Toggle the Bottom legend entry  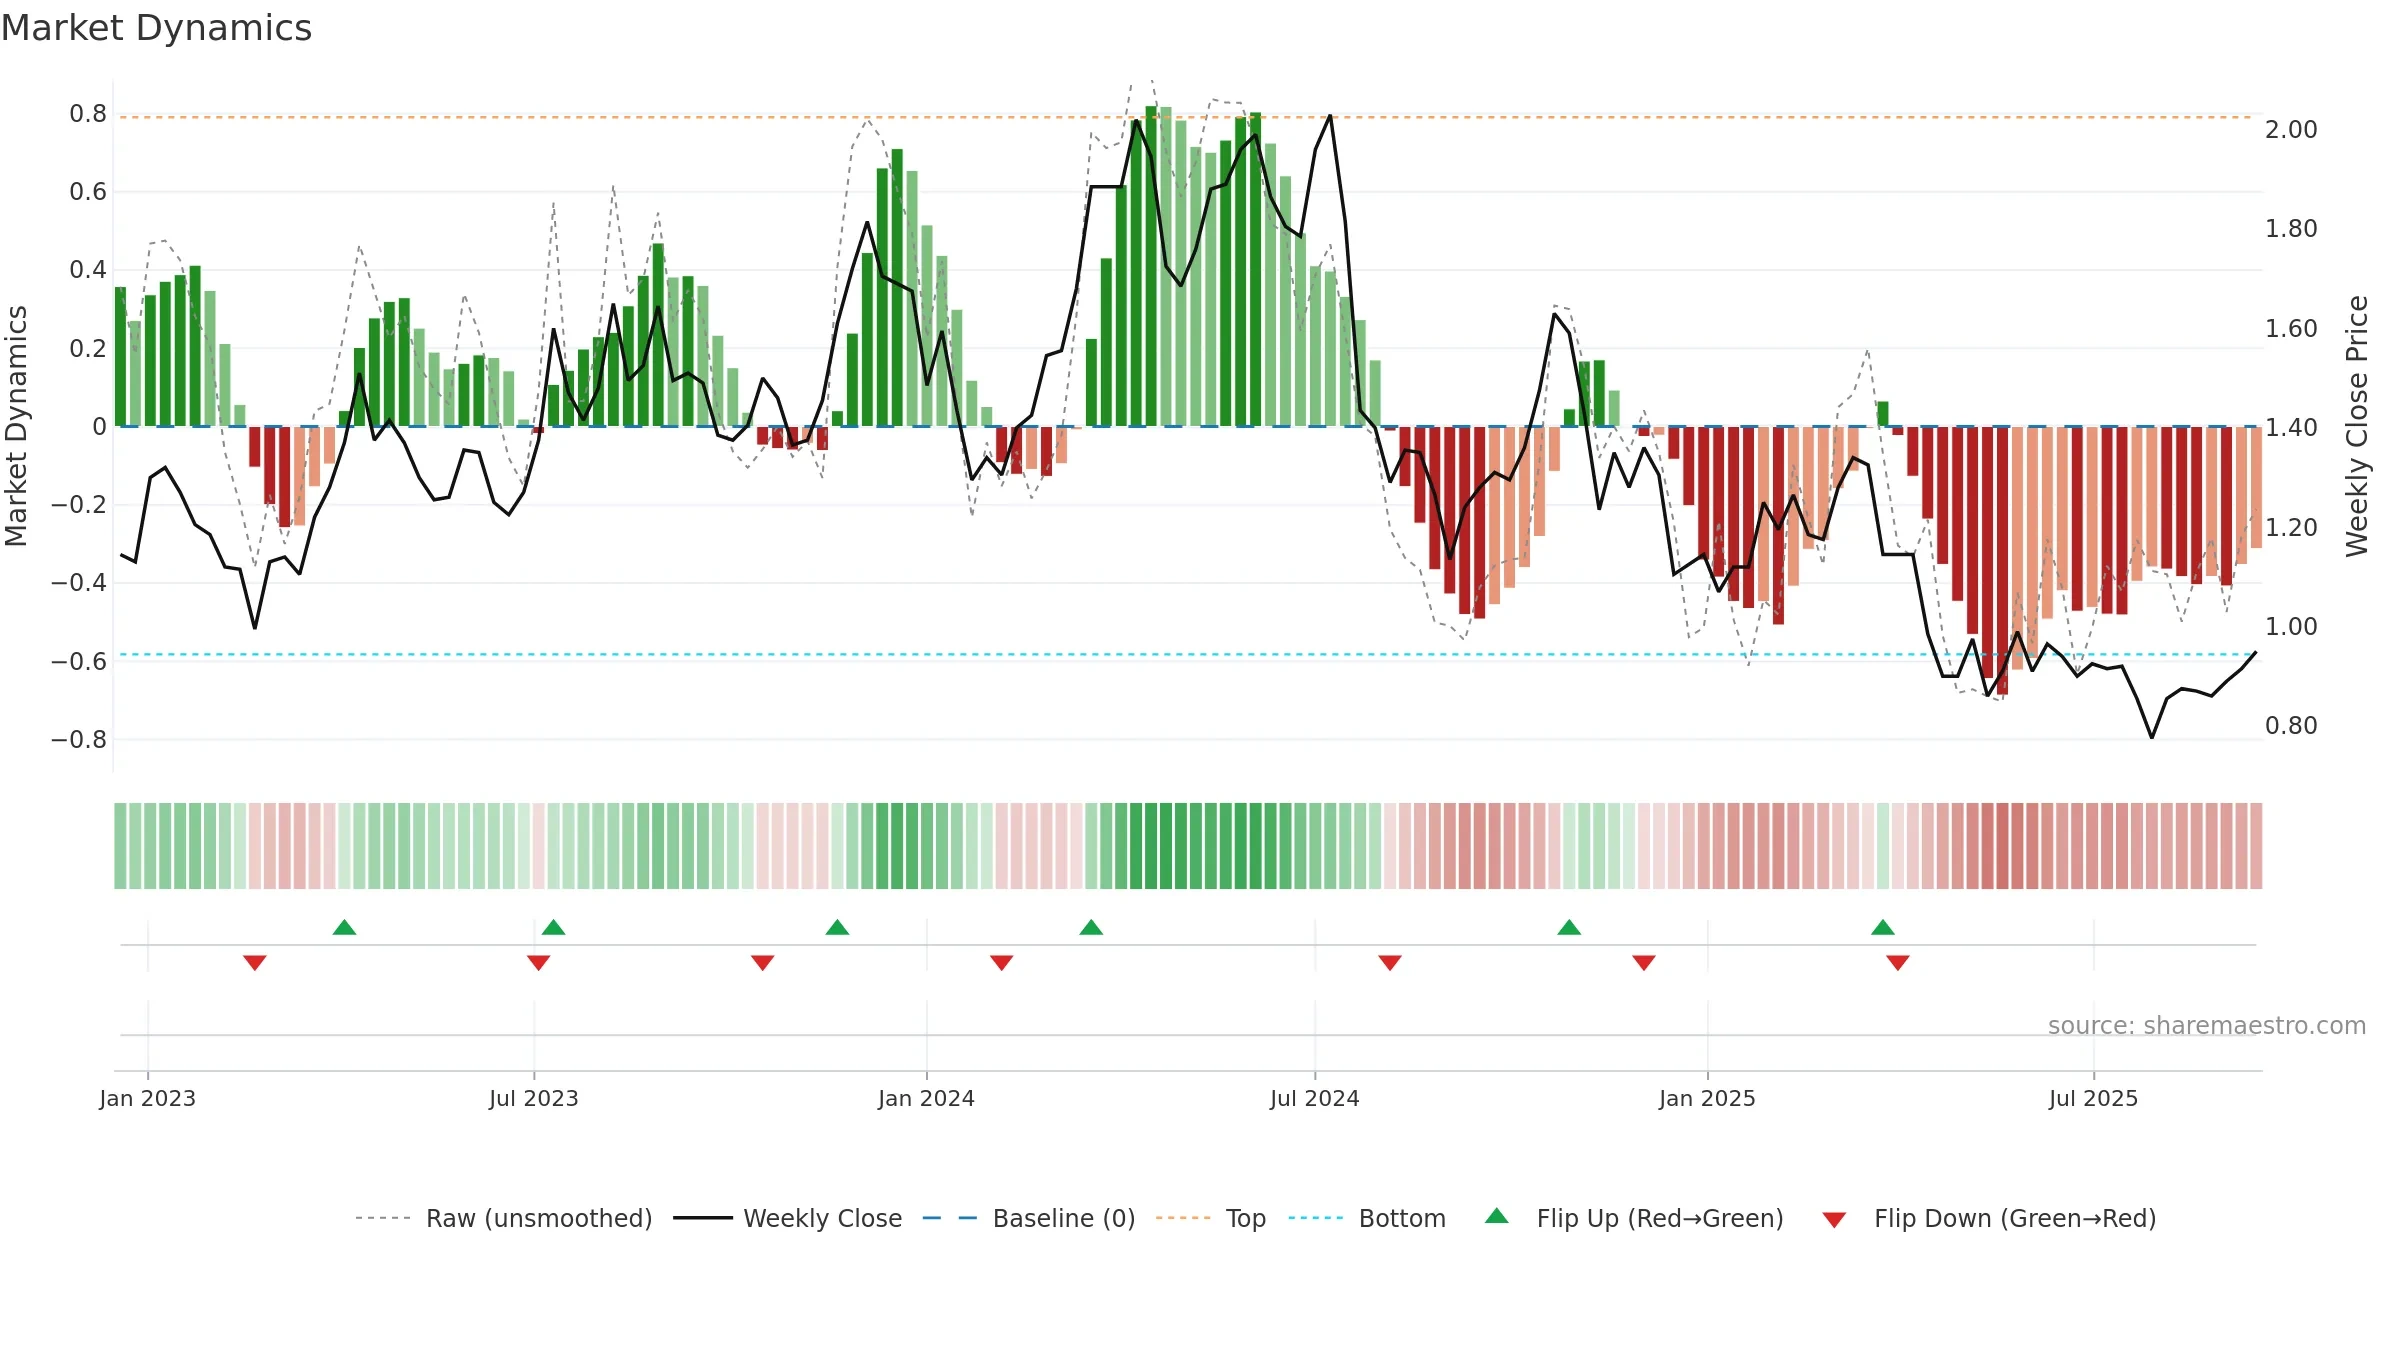click(1367, 1218)
